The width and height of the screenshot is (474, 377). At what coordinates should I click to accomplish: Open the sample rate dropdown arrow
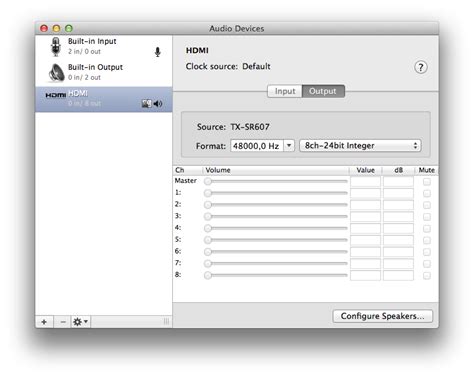click(289, 146)
